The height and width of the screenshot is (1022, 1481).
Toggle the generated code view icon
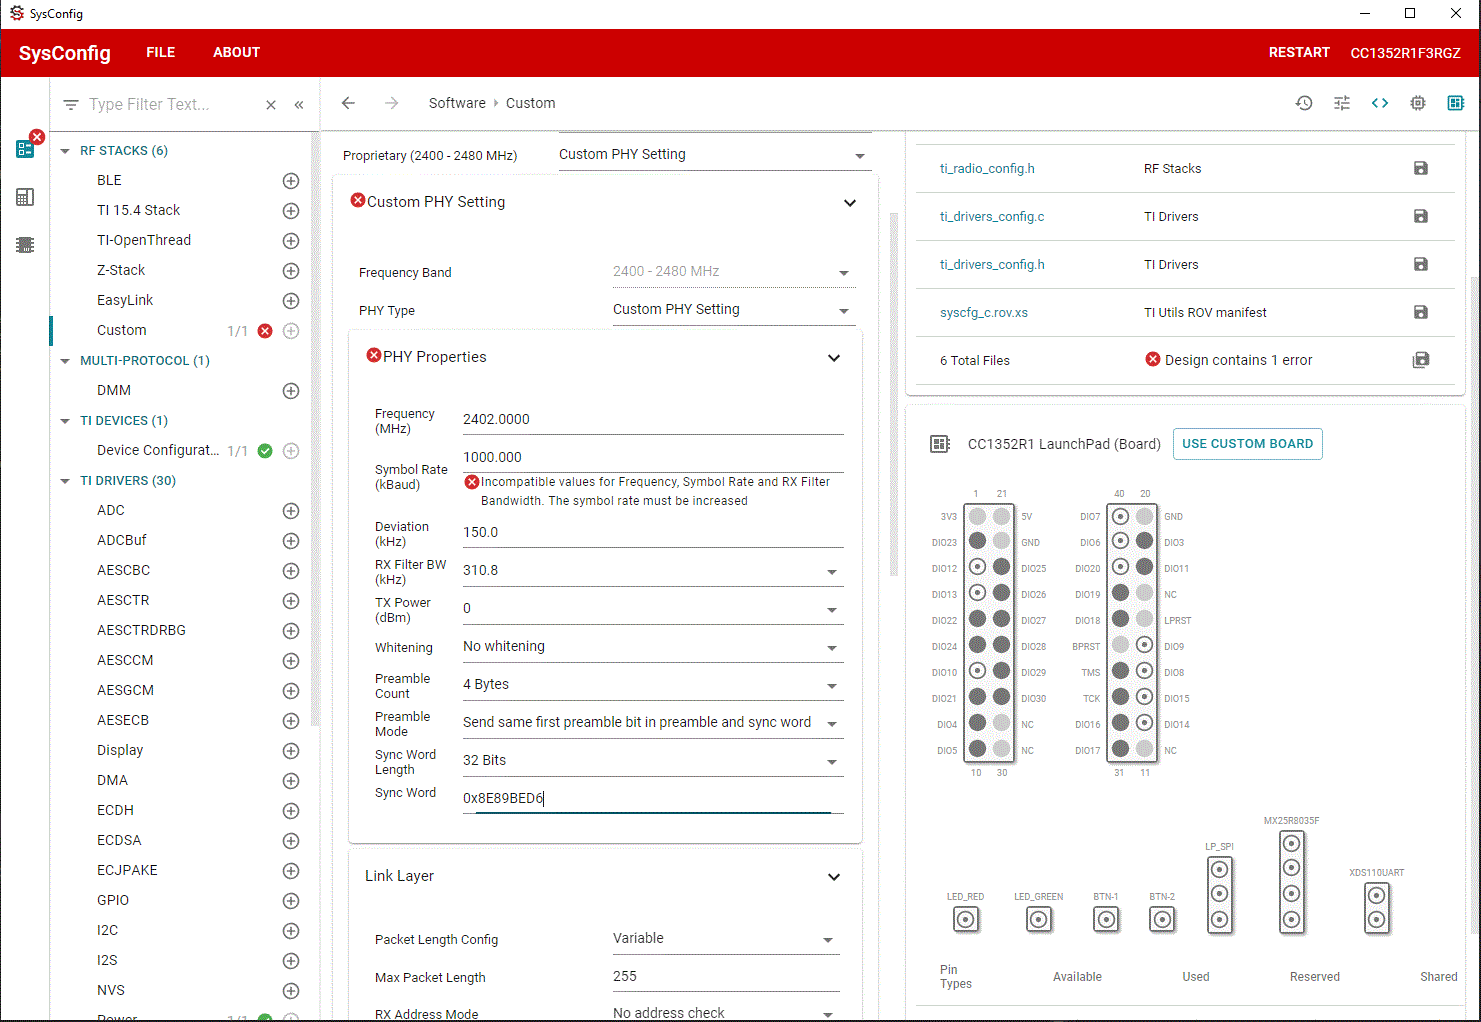click(x=1380, y=103)
